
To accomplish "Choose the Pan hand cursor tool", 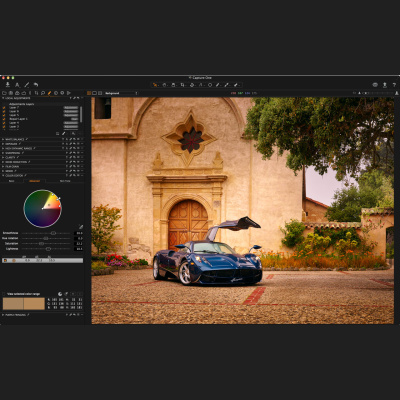I will coord(164,85).
